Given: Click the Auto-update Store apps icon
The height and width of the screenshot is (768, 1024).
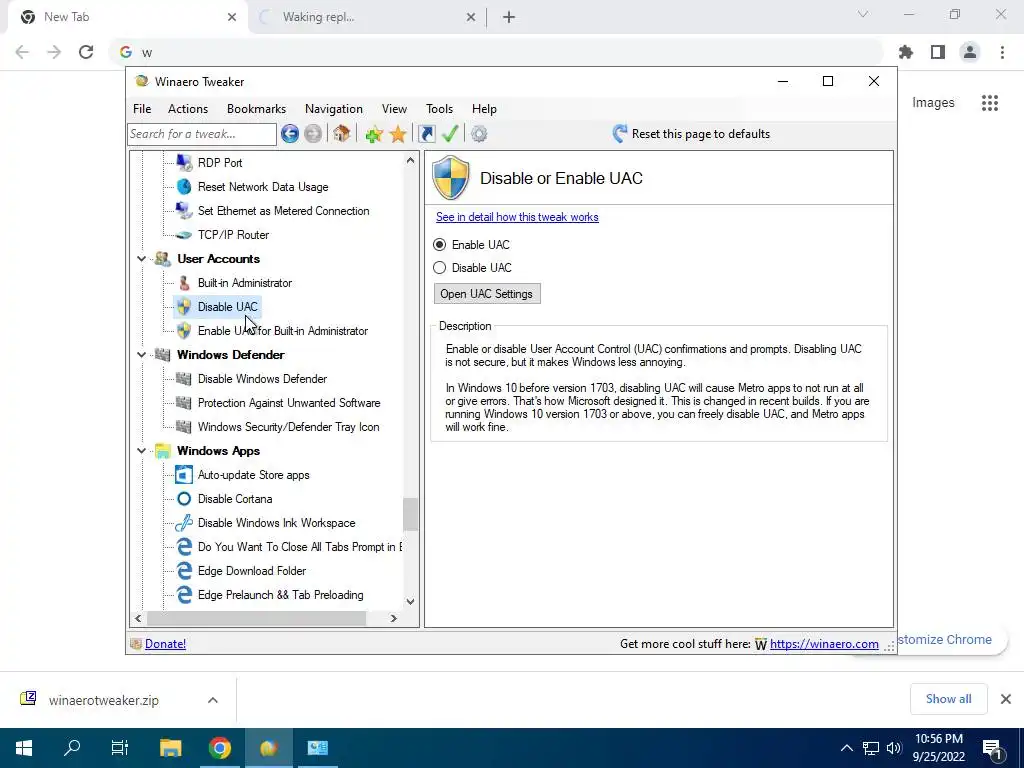Looking at the screenshot, I should click(x=184, y=475).
